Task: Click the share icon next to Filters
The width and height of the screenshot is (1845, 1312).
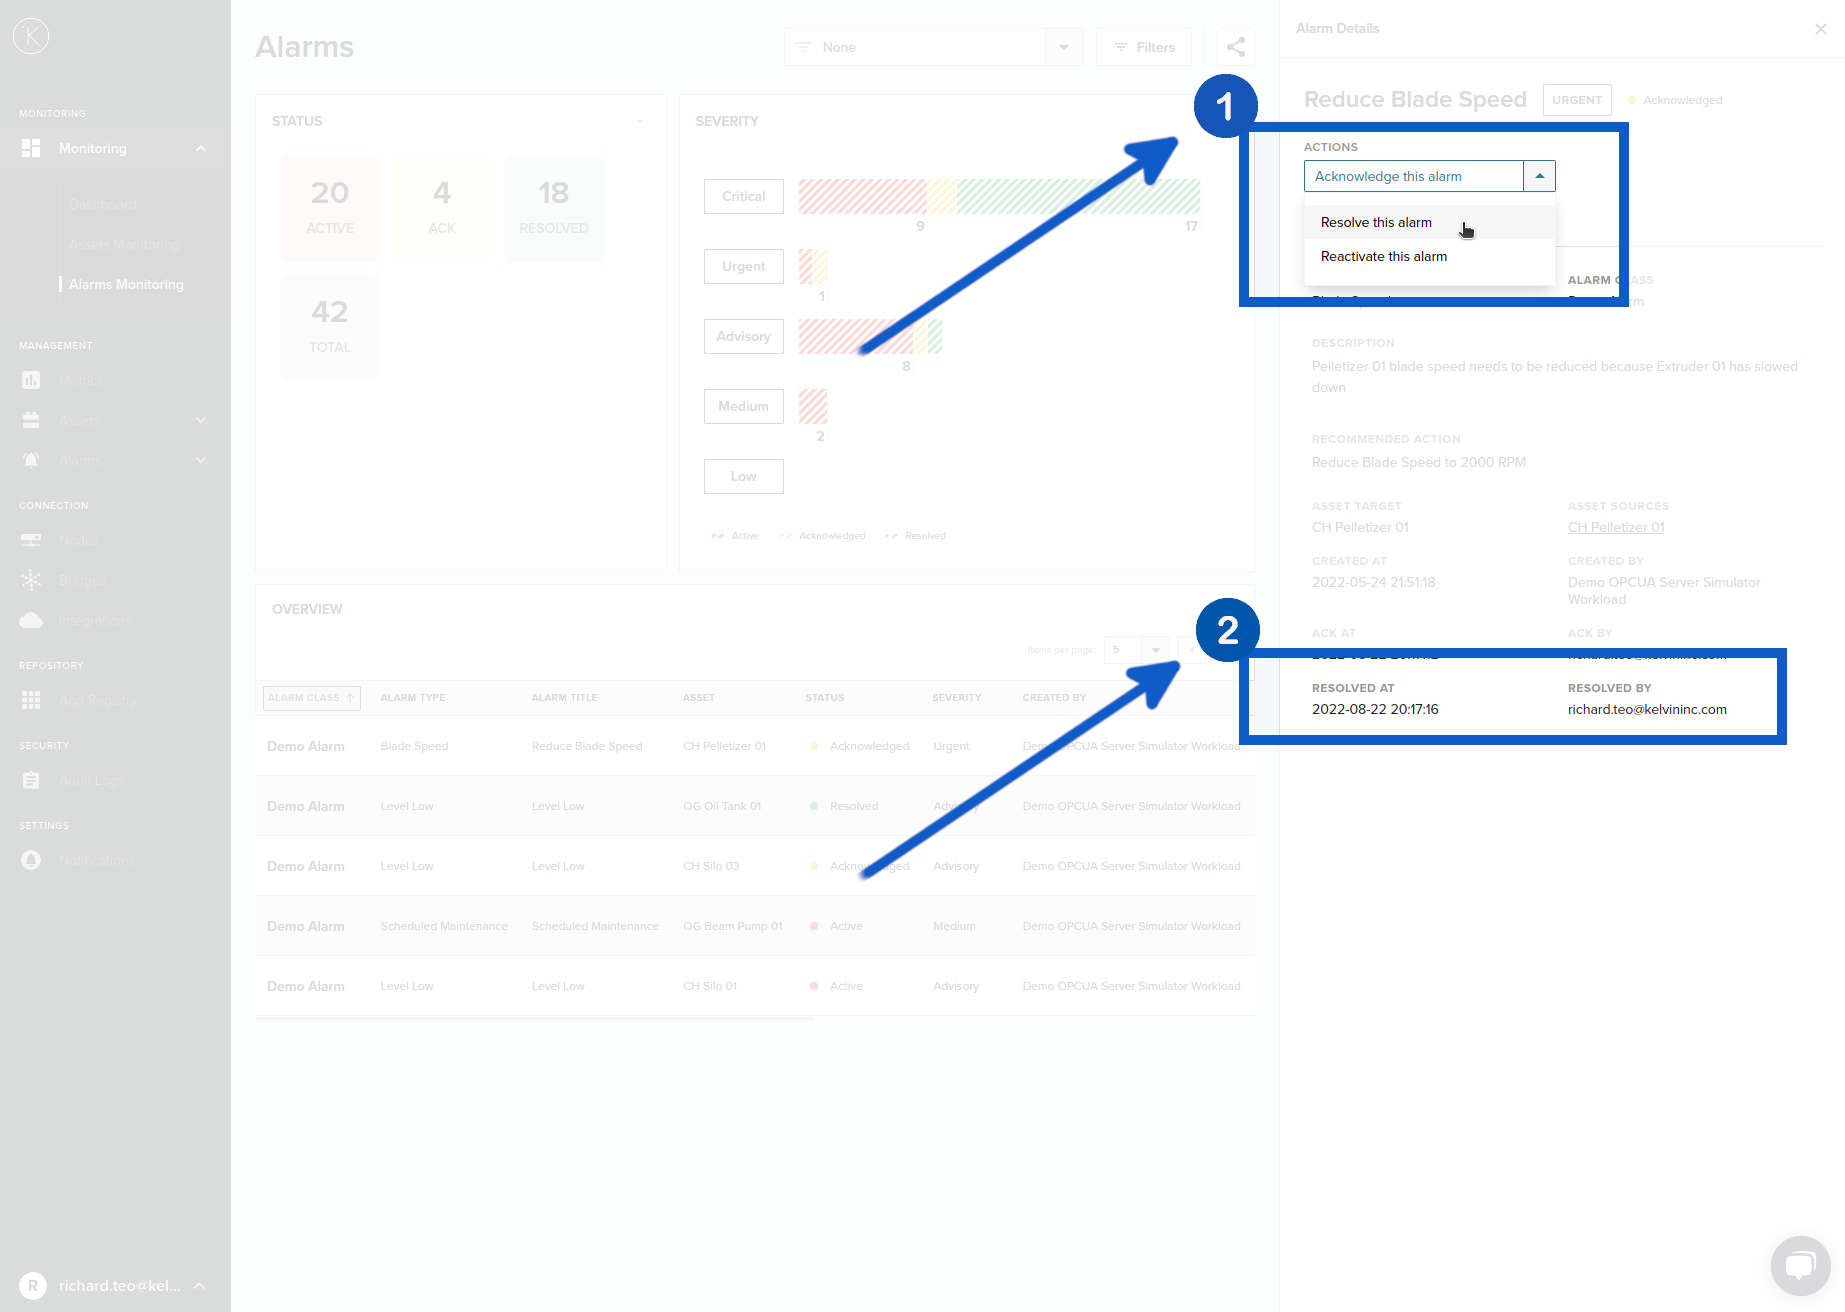Action: tap(1236, 47)
